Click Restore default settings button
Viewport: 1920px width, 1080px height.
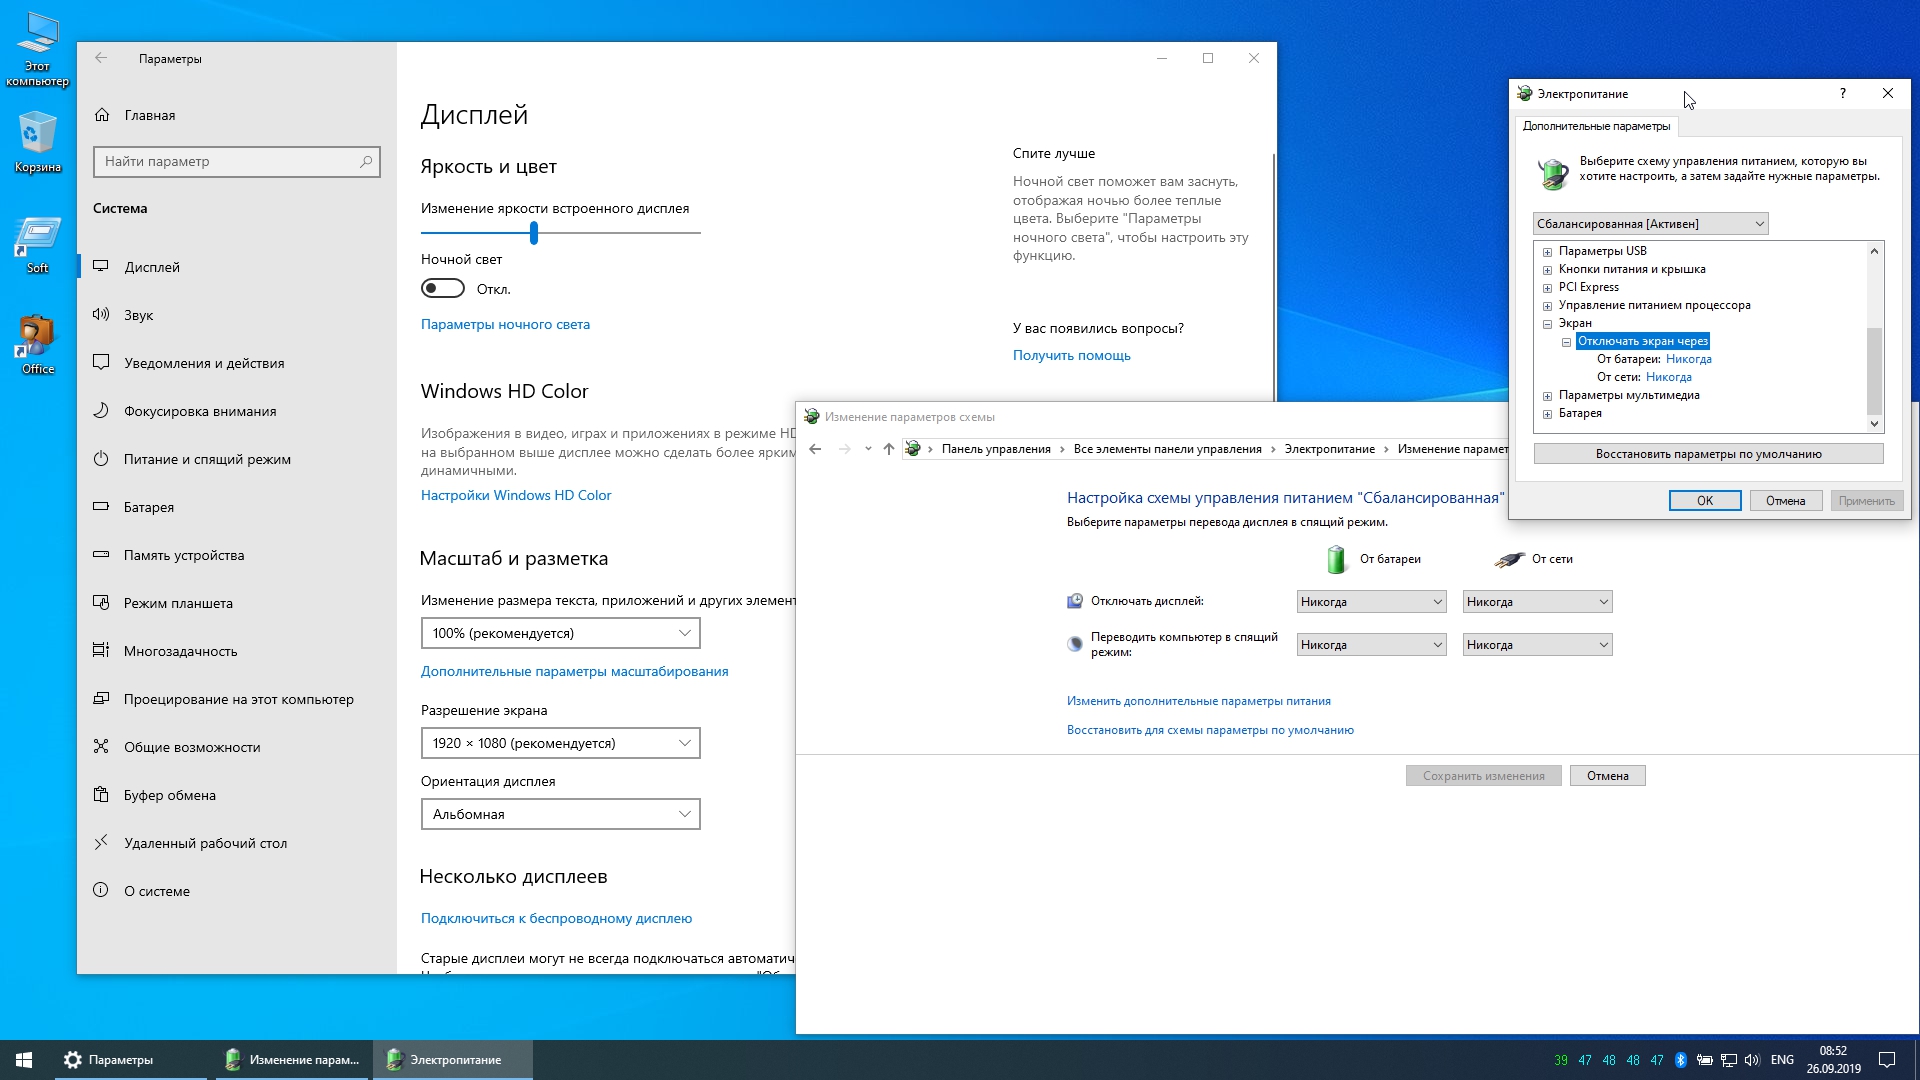click(1708, 454)
